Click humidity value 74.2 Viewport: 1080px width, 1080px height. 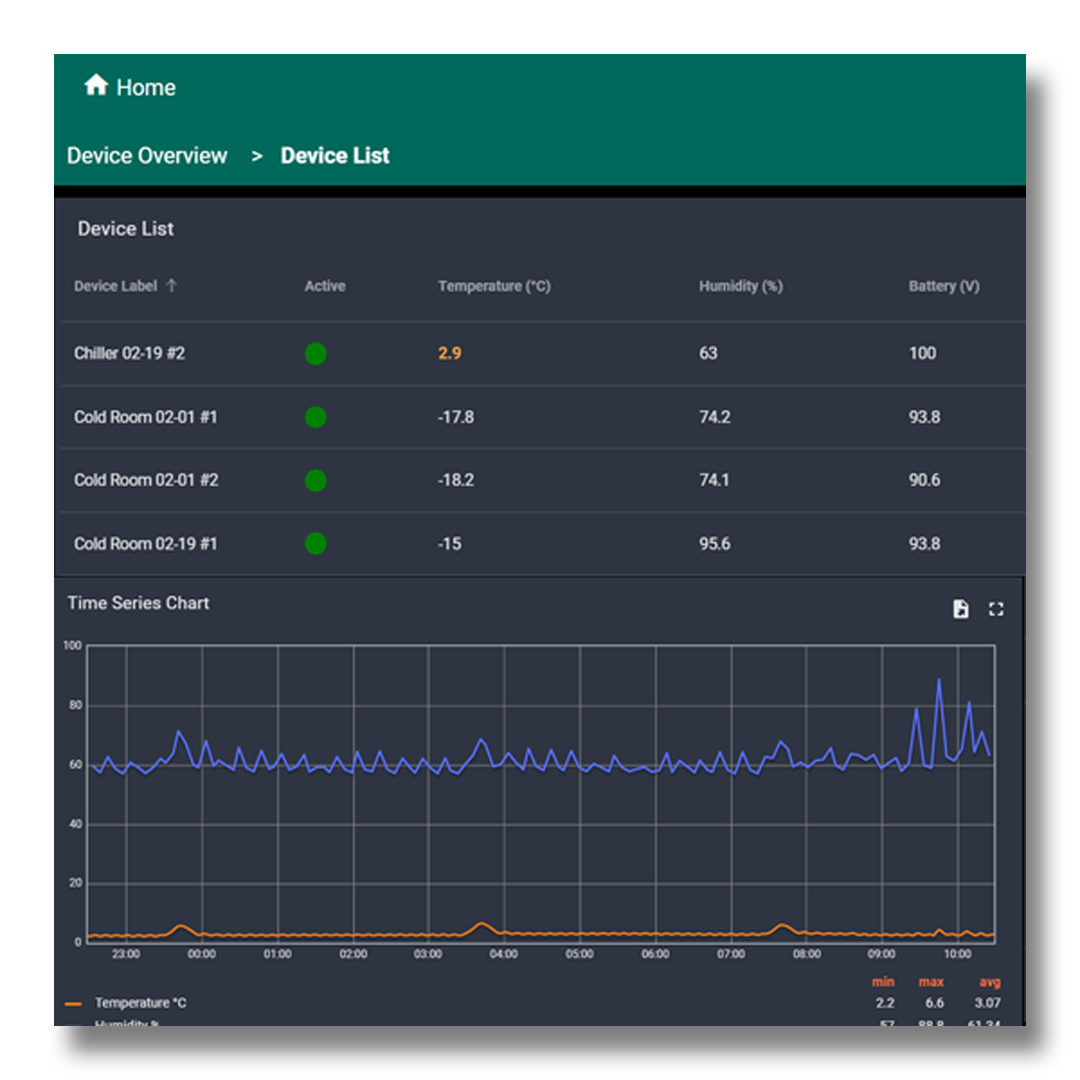tap(715, 417)
